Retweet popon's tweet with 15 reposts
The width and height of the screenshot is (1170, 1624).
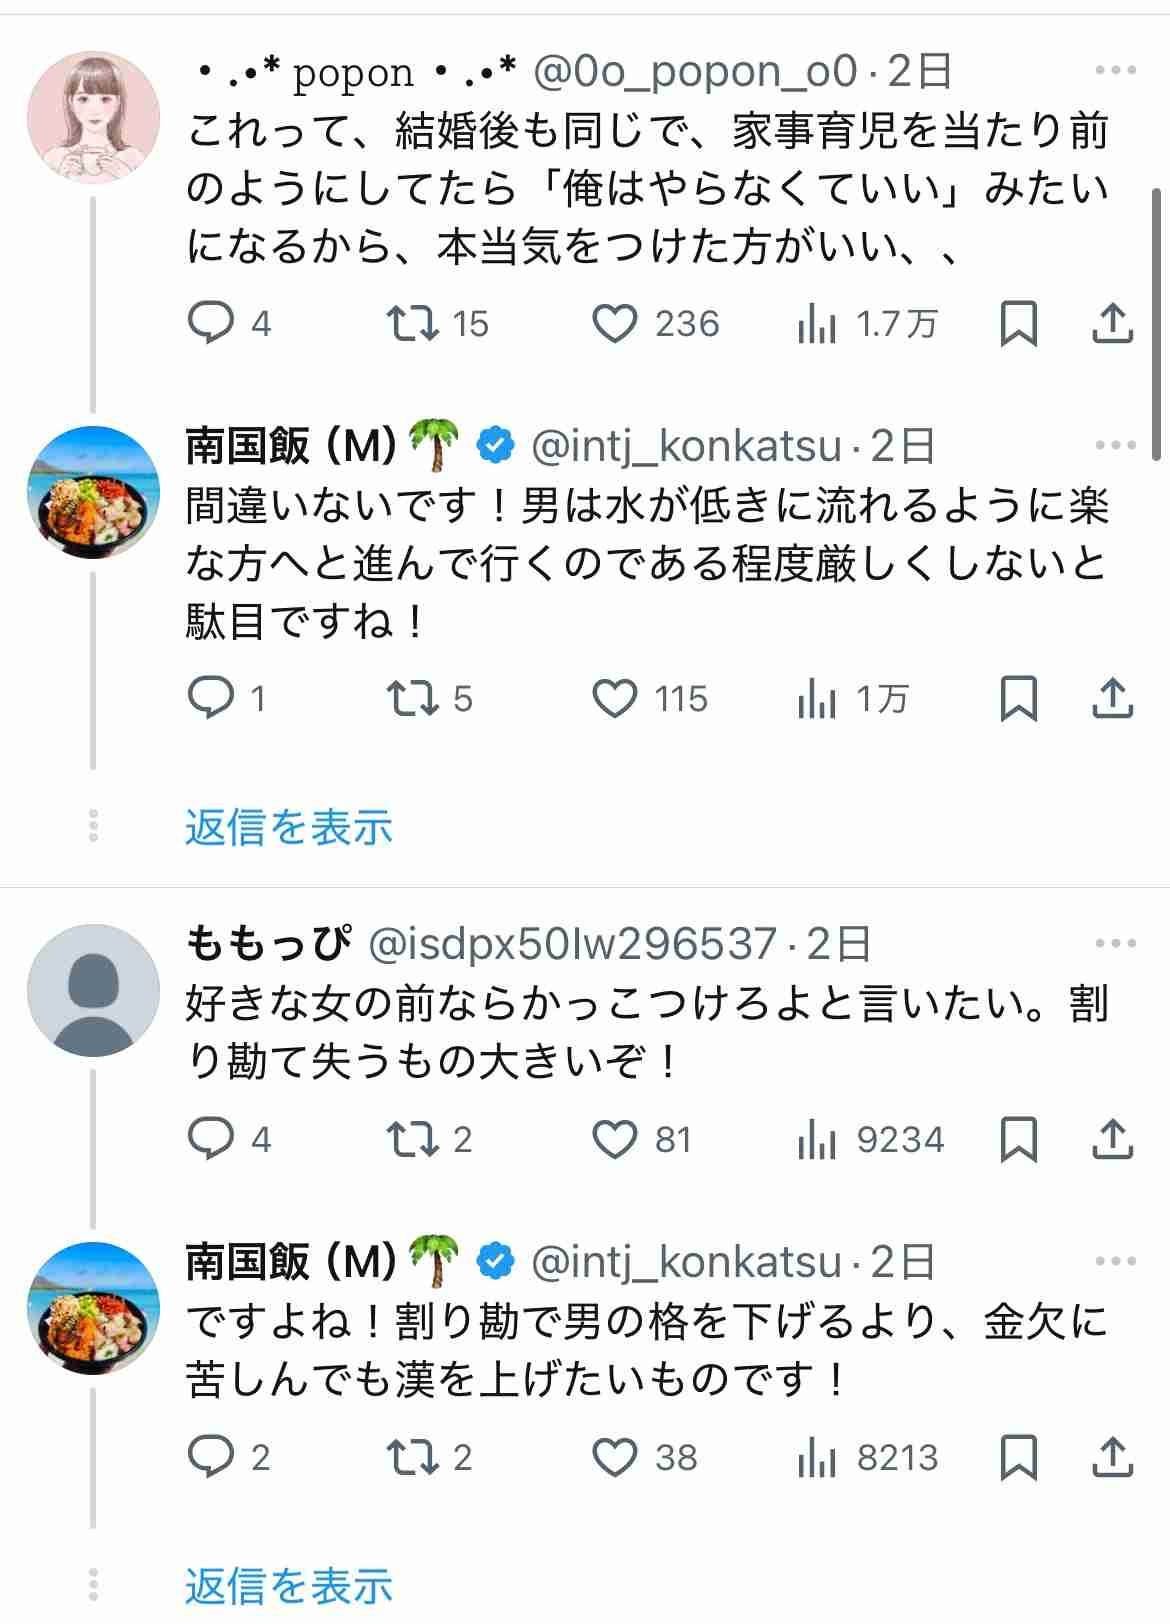[412, 324]
